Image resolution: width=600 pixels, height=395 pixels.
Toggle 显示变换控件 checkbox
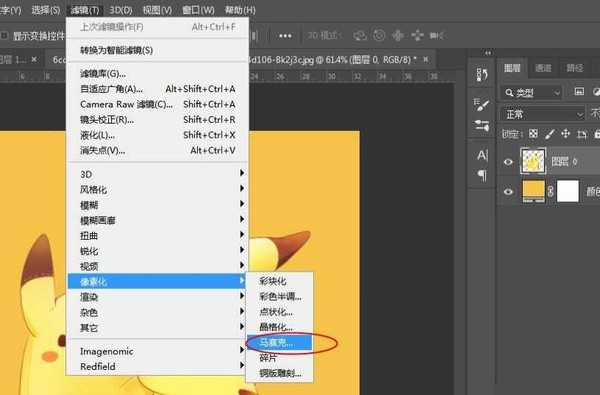tap(5, 36)
